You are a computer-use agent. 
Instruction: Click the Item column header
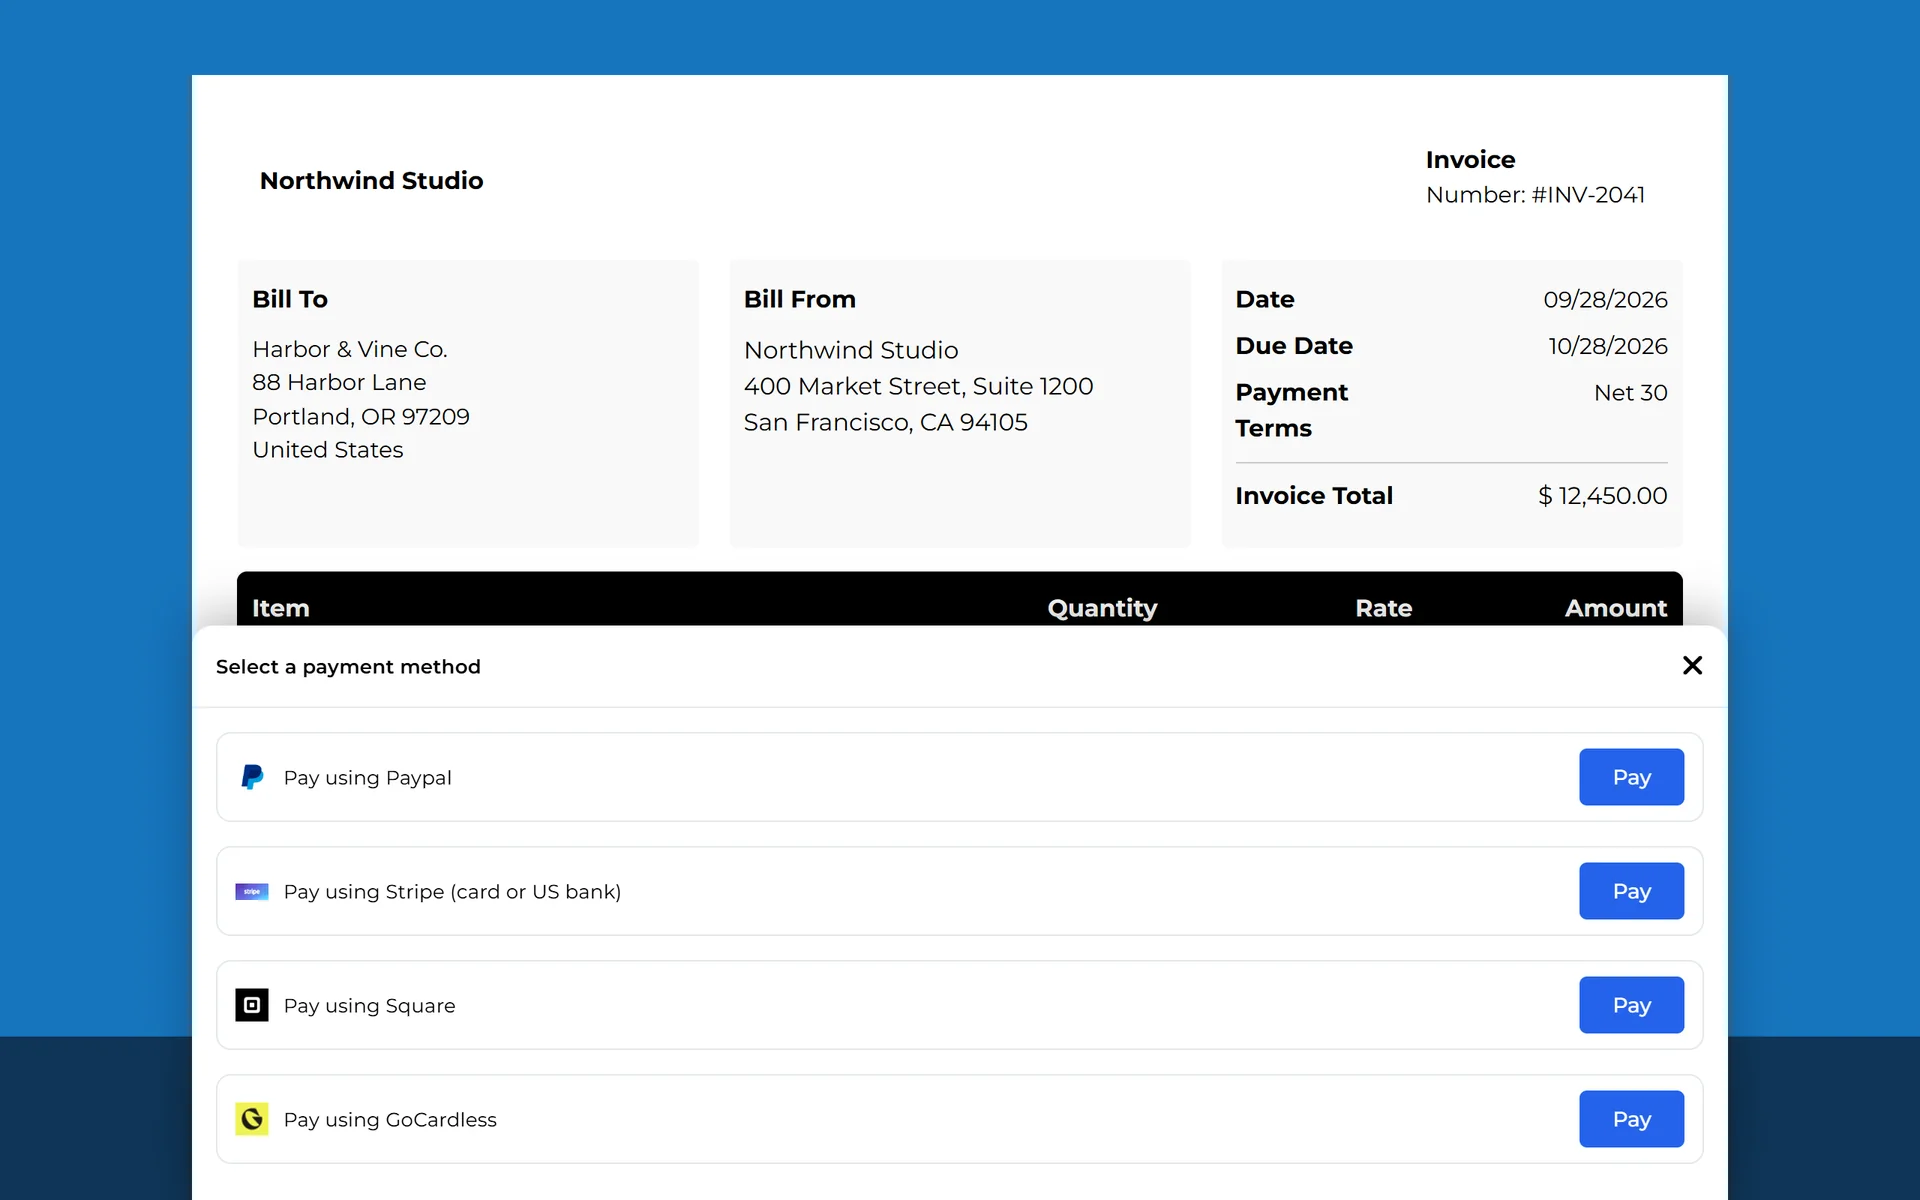[280, 608]
